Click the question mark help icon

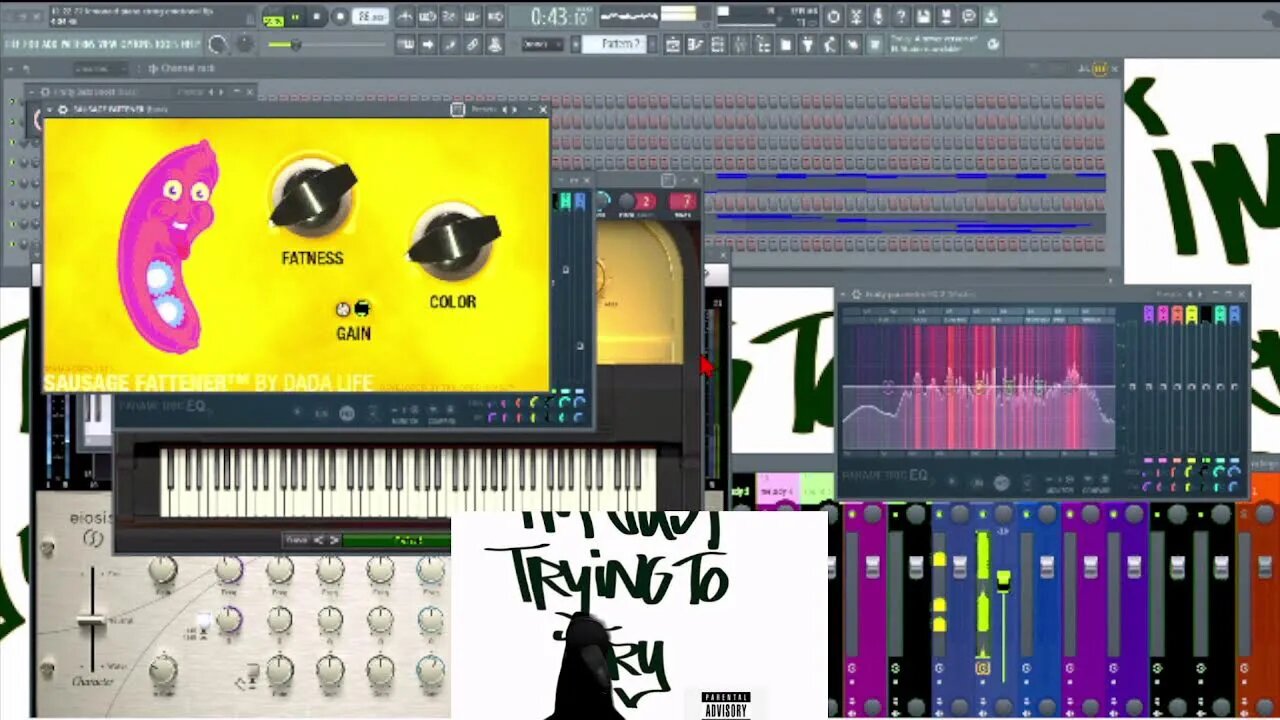pyautogui.click(x=901, y=17)
